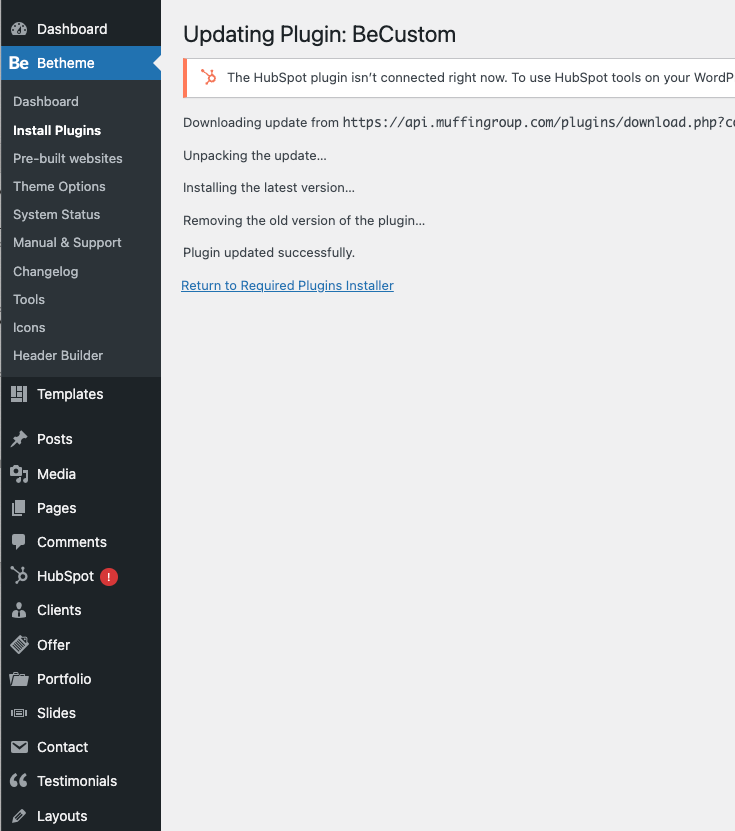The width and height of the screenshot is (735, 831).
Task: Click 'Unpacking the update…' status line
Action: pos(255,156)
